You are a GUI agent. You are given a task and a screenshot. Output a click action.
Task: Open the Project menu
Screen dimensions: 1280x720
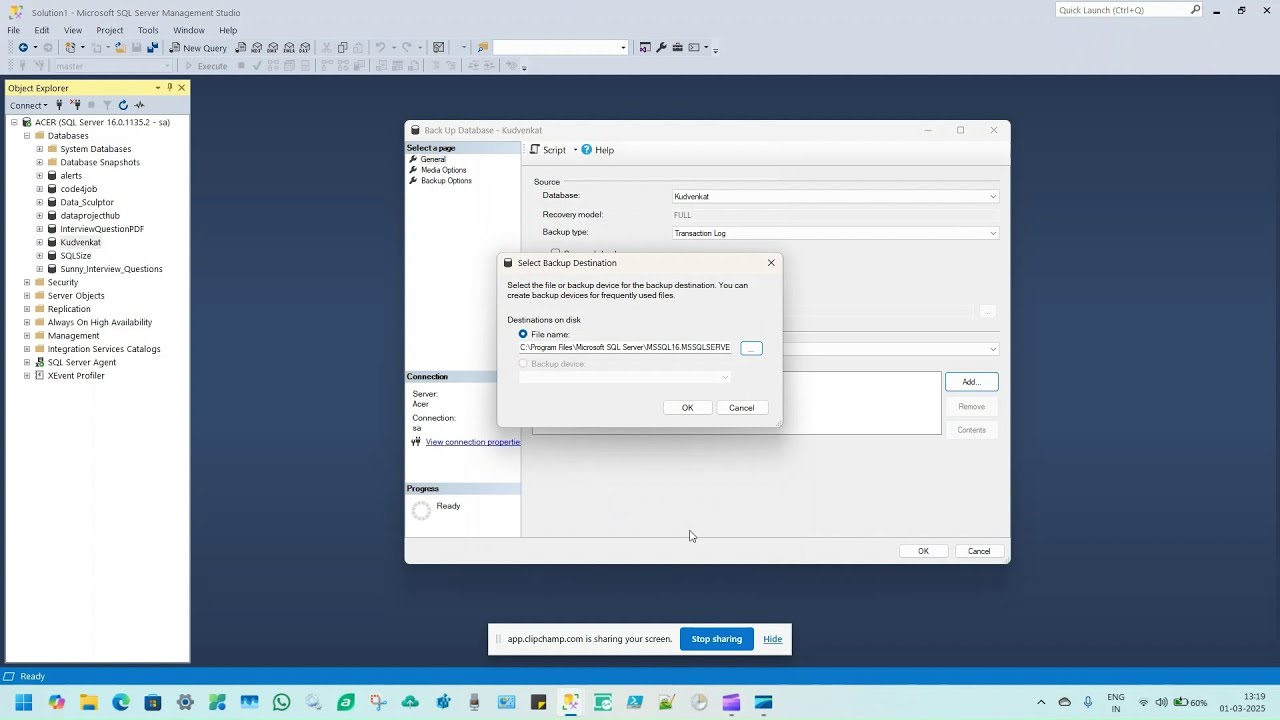coord(110,30)
